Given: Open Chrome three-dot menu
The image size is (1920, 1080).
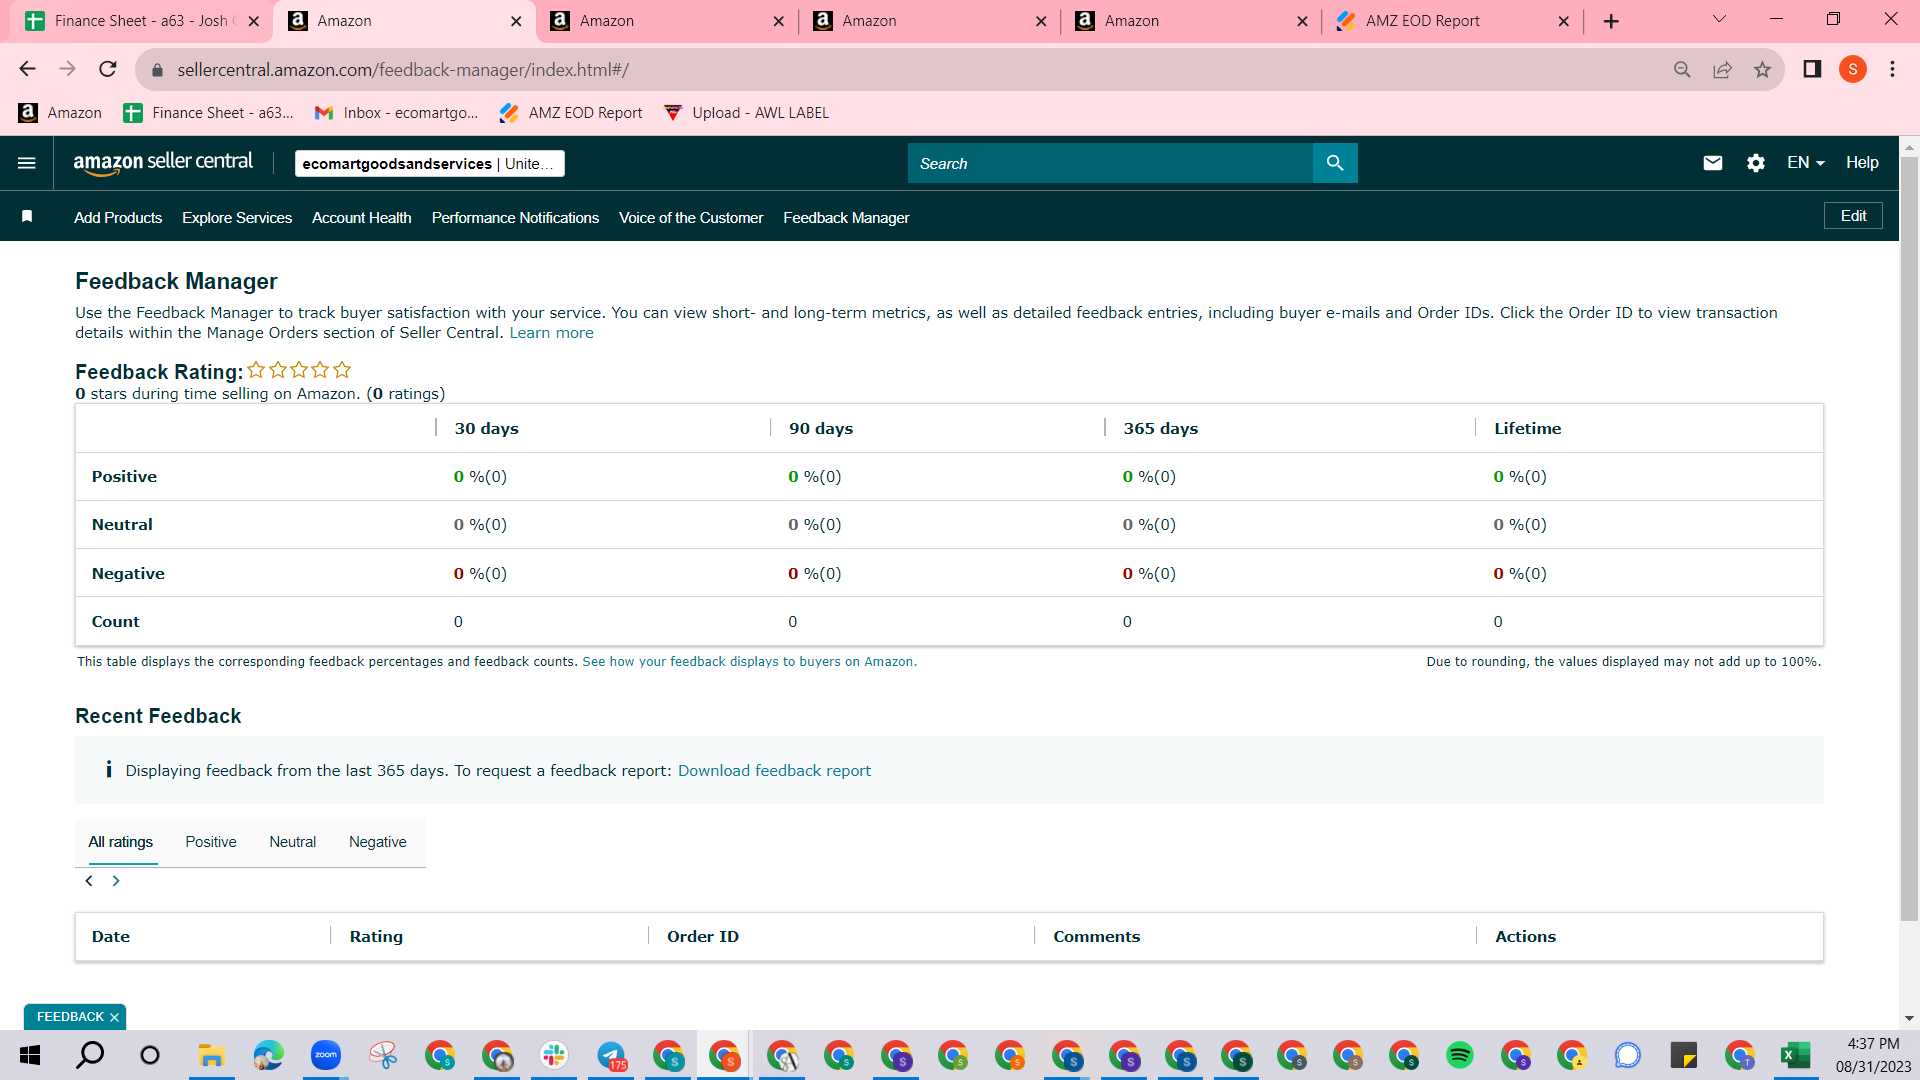Looking at the screenshot, I should click(x=1892, y=69).
